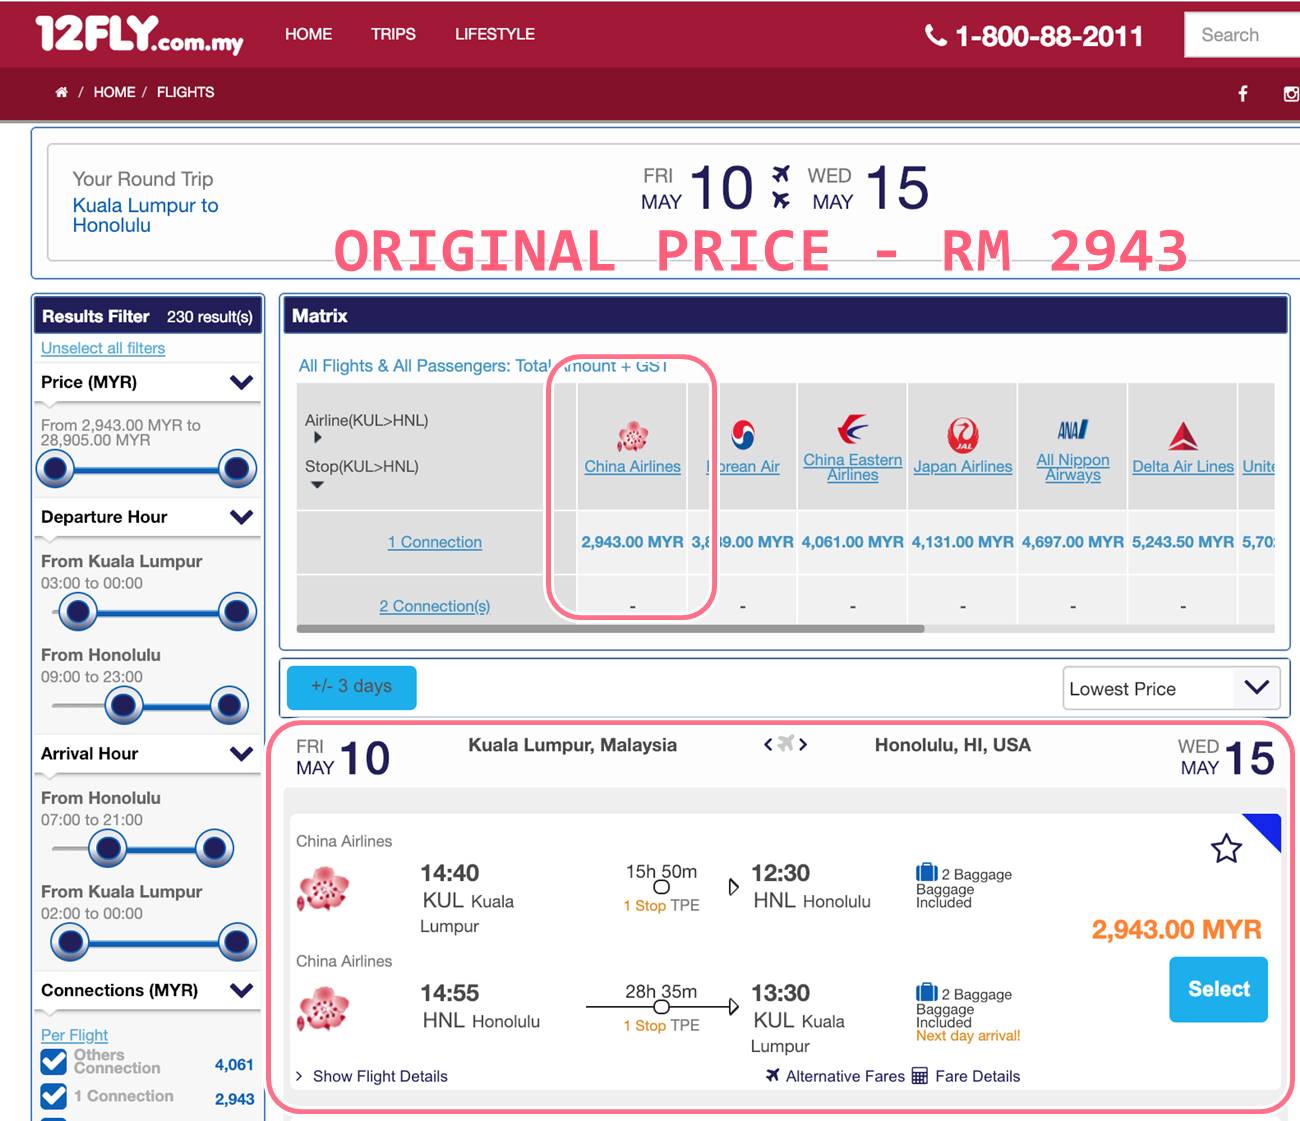Click plane icon beside Alternative Fares
Viewport: 1300px width, 1121px height.
pyautogui.click(x=772, y=1076)
